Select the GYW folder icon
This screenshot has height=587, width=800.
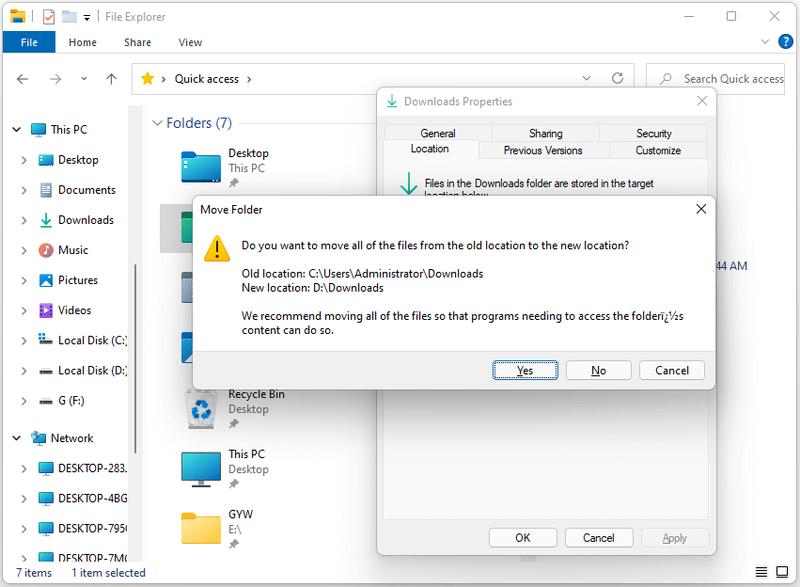201,528
